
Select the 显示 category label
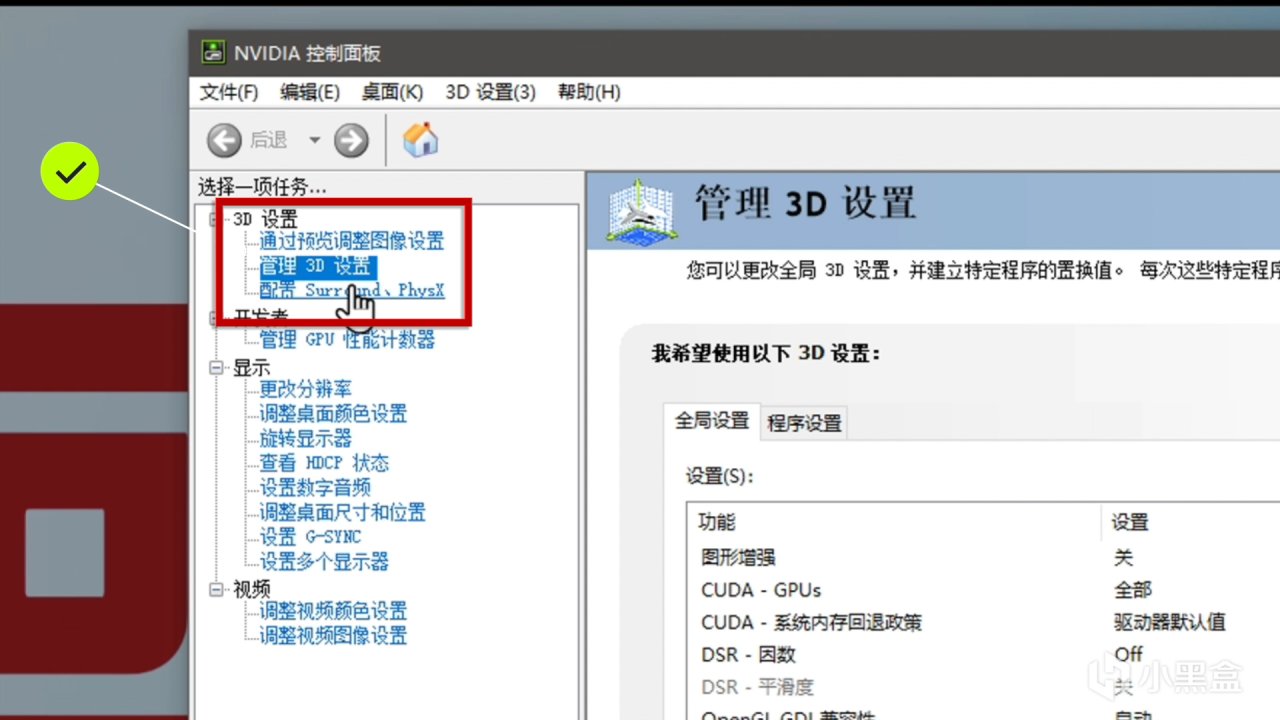point(251,368)
